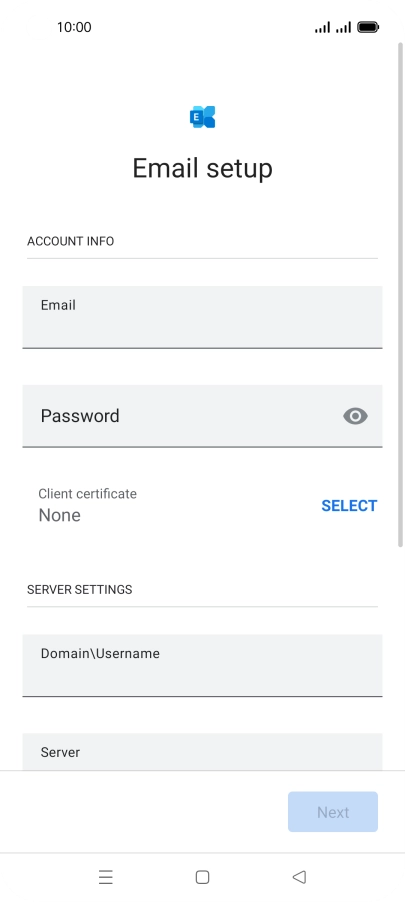Click the vertical scrollbar thumb
The width and height of the screenshot is (405, 902).
click(x=401, y=295)
